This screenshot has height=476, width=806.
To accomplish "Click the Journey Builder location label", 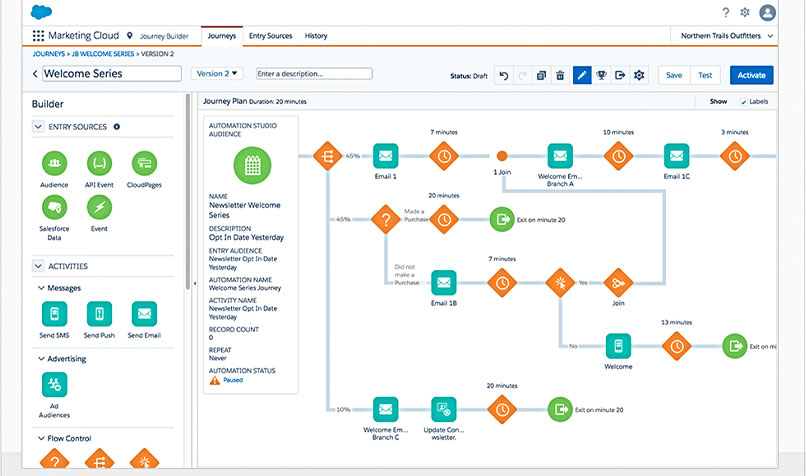I will [x=164, y=36].
